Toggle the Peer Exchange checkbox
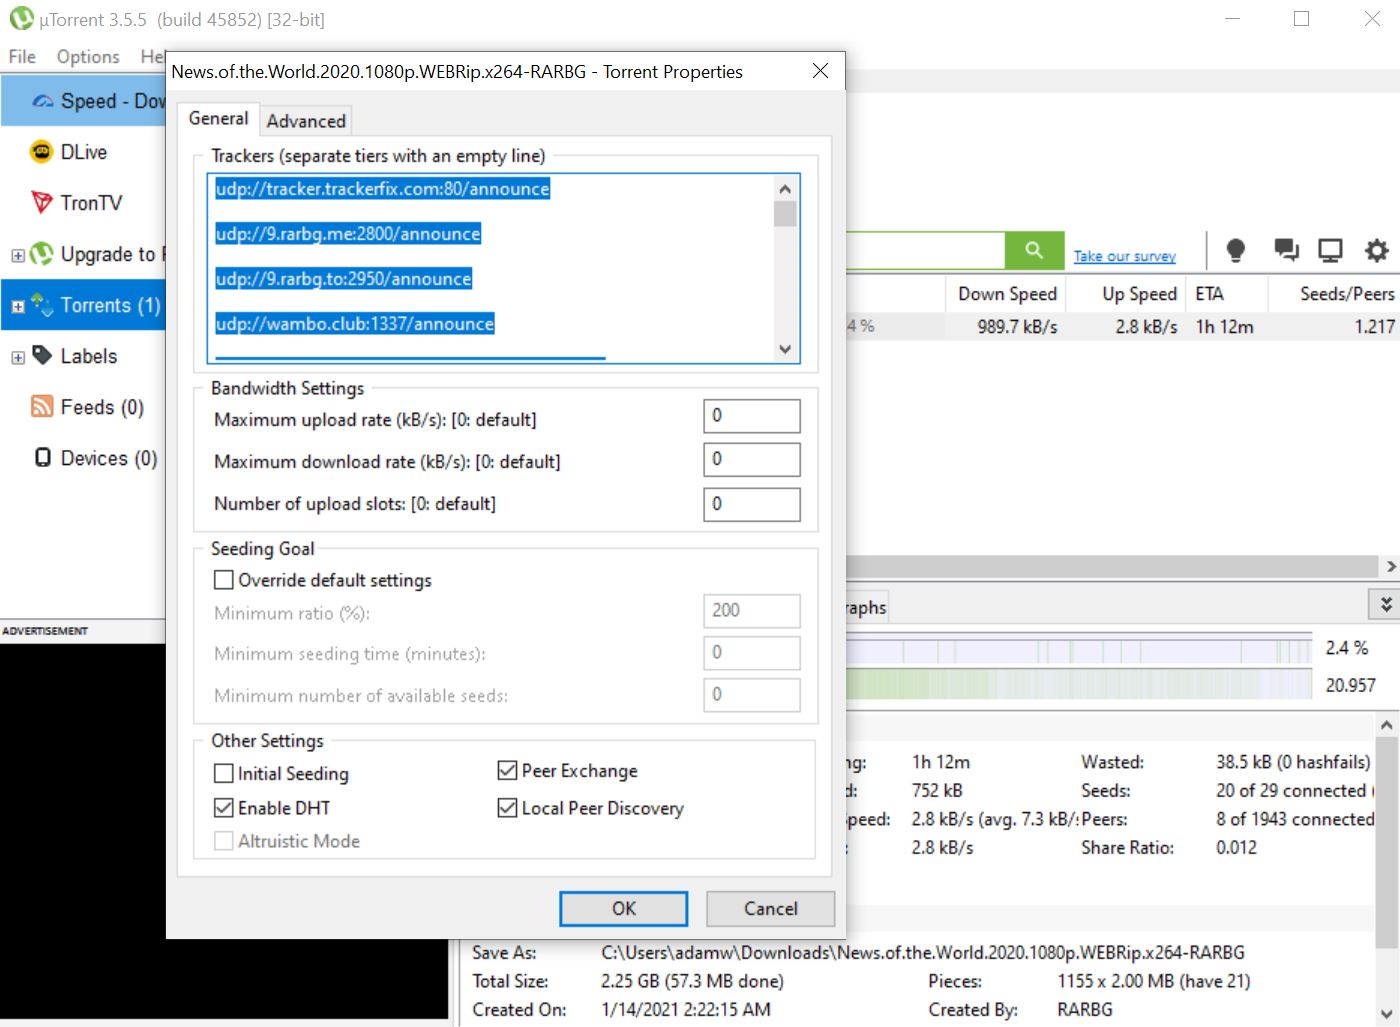Viewport: 1400px width, 1027px height. click(507, 770)
